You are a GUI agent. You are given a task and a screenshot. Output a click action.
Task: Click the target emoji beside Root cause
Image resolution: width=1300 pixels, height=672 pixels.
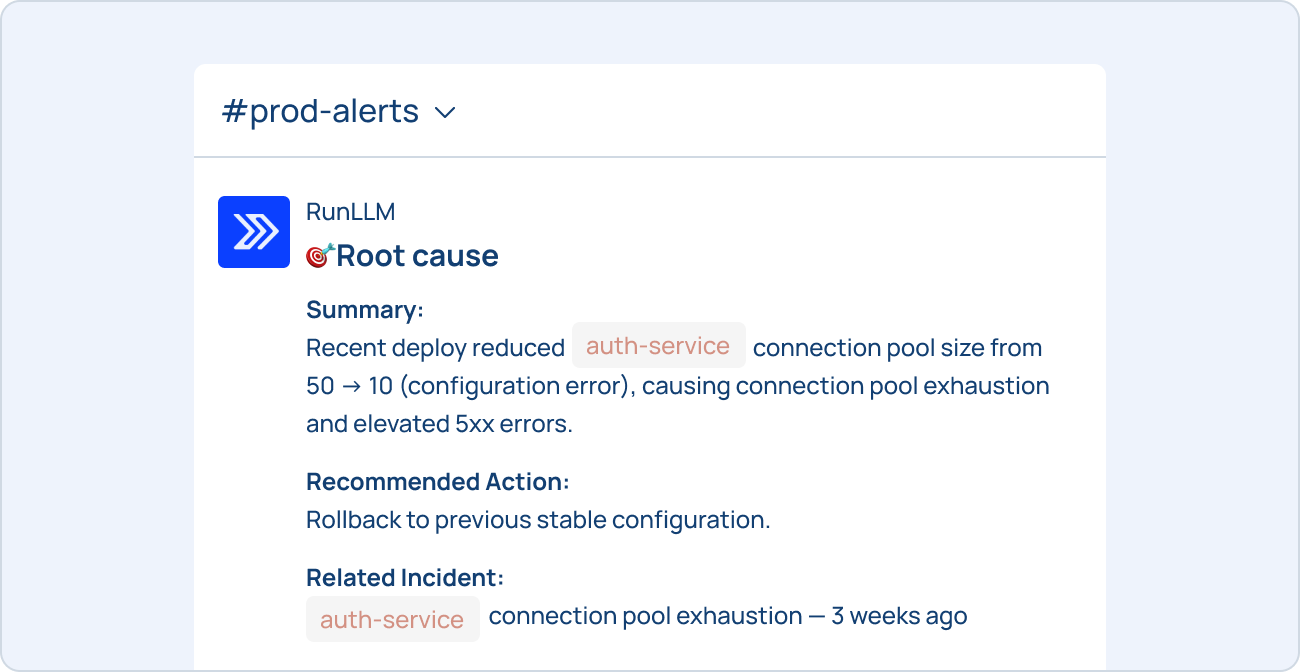coord(319,255)
